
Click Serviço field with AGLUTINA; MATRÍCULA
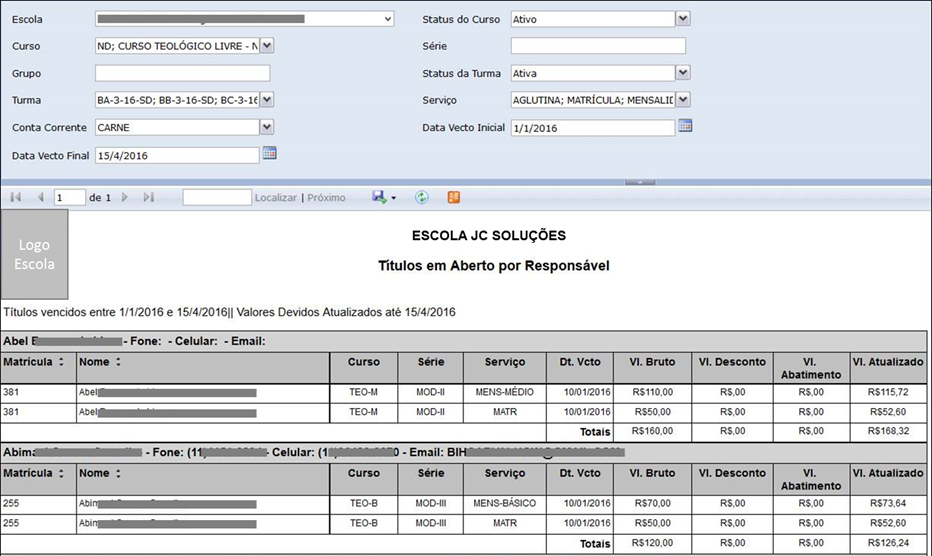click(593, 100)
